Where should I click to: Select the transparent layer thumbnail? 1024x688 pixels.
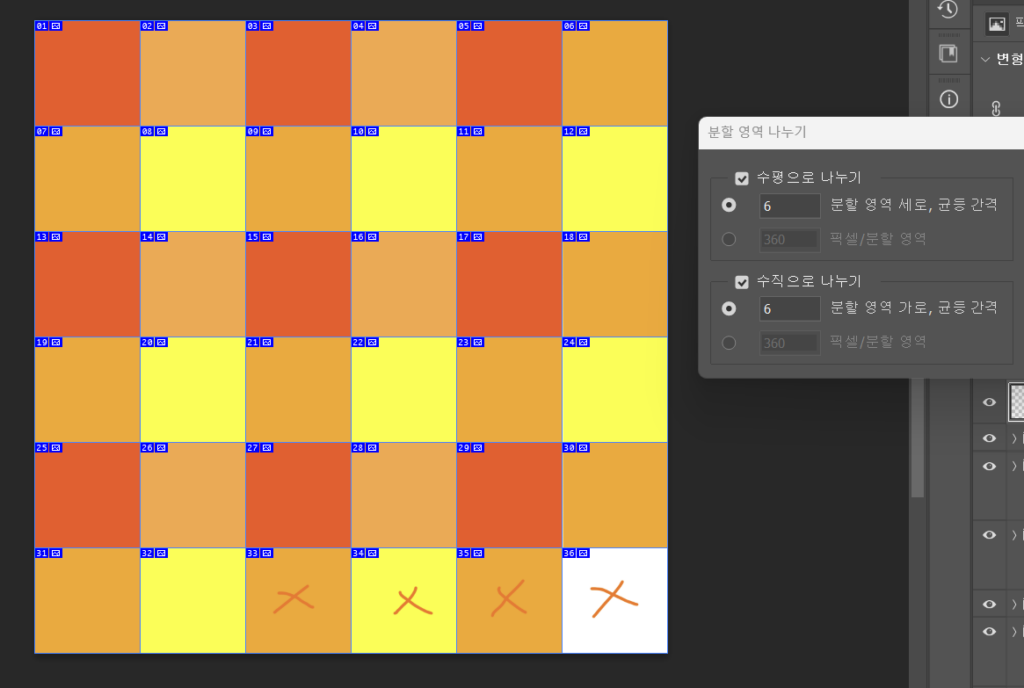click(1018, 402)
